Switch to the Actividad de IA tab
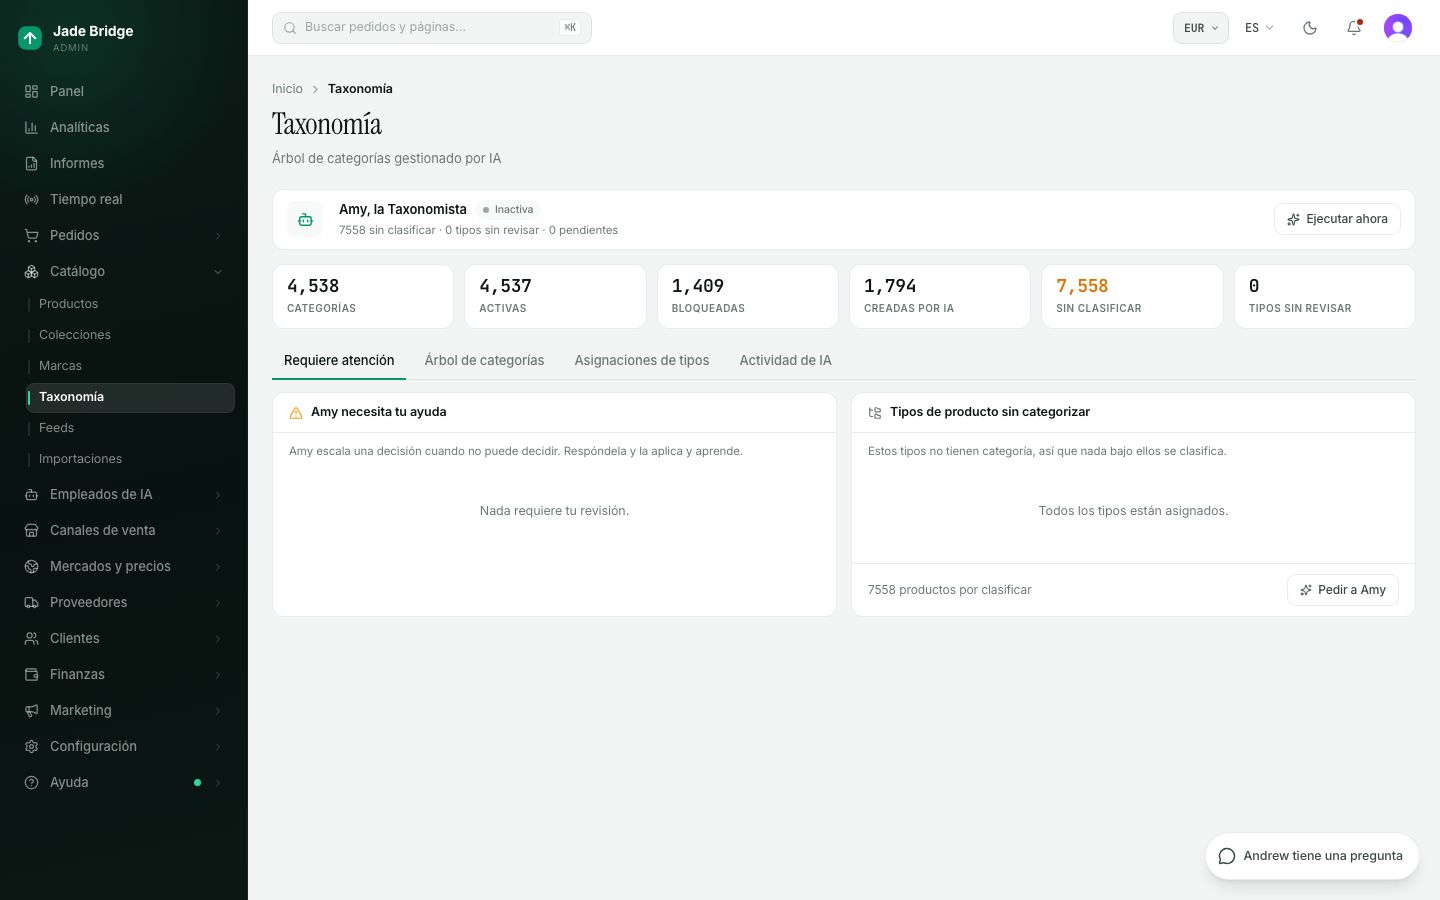1440x900 pixels. (x=785, y=360)
